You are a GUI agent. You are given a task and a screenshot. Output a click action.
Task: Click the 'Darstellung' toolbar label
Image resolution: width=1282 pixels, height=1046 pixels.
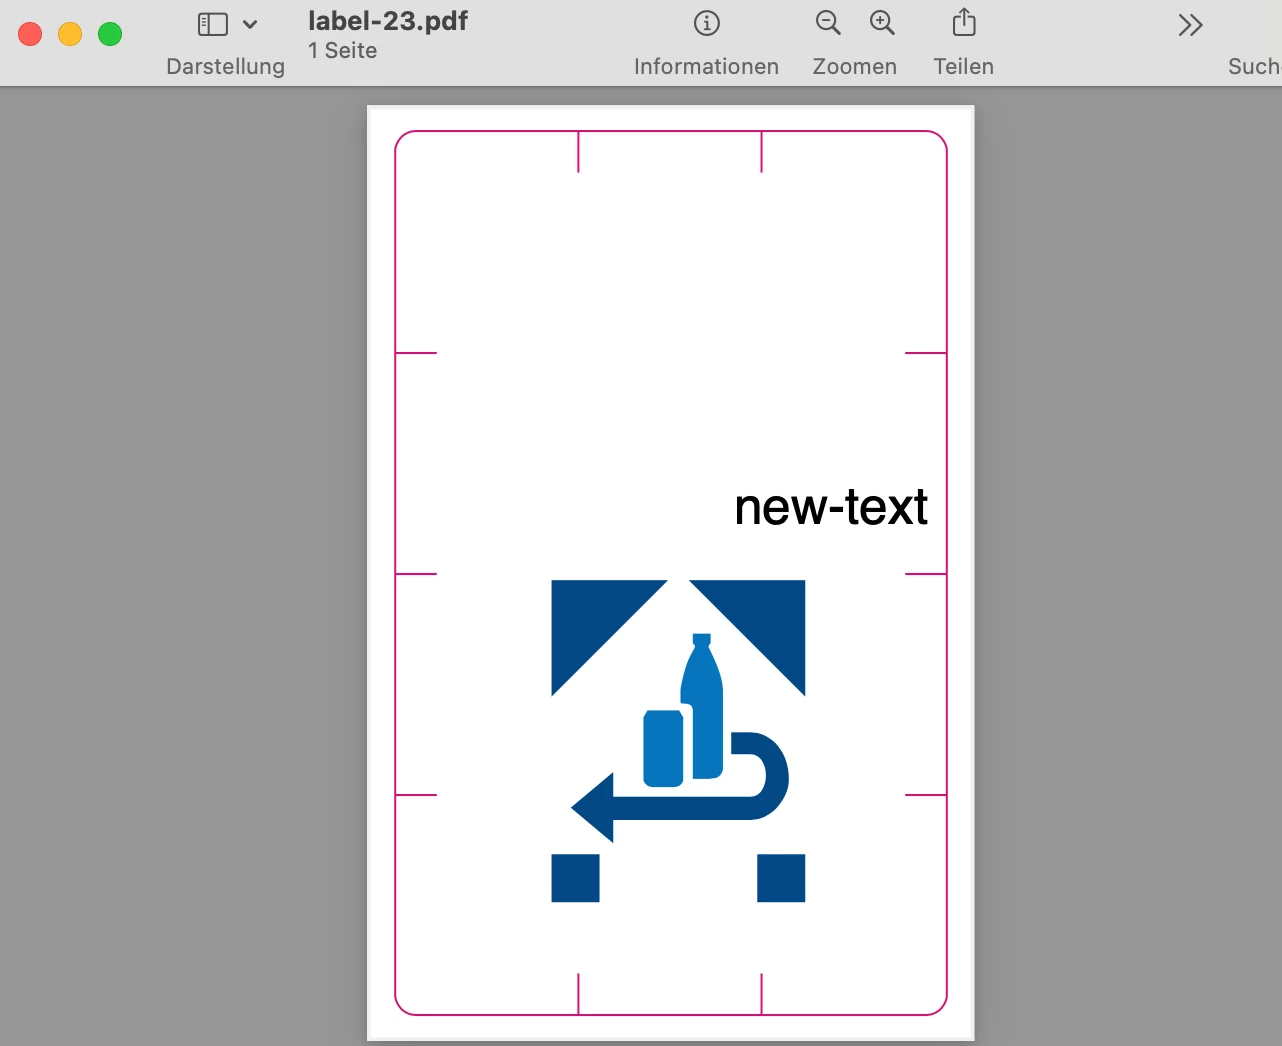tap(226, 67)
